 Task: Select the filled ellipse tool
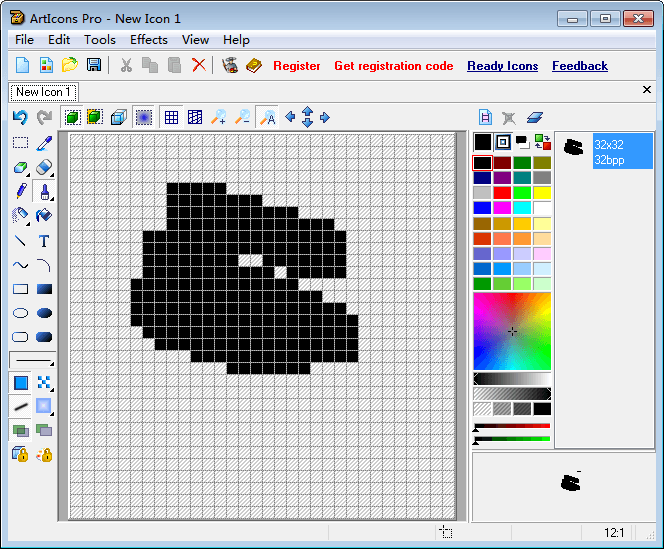click(x=44, y=313)
